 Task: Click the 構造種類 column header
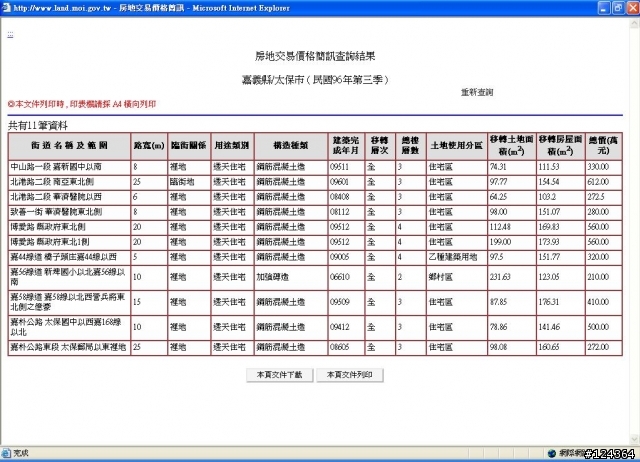(x=291, y=146)
